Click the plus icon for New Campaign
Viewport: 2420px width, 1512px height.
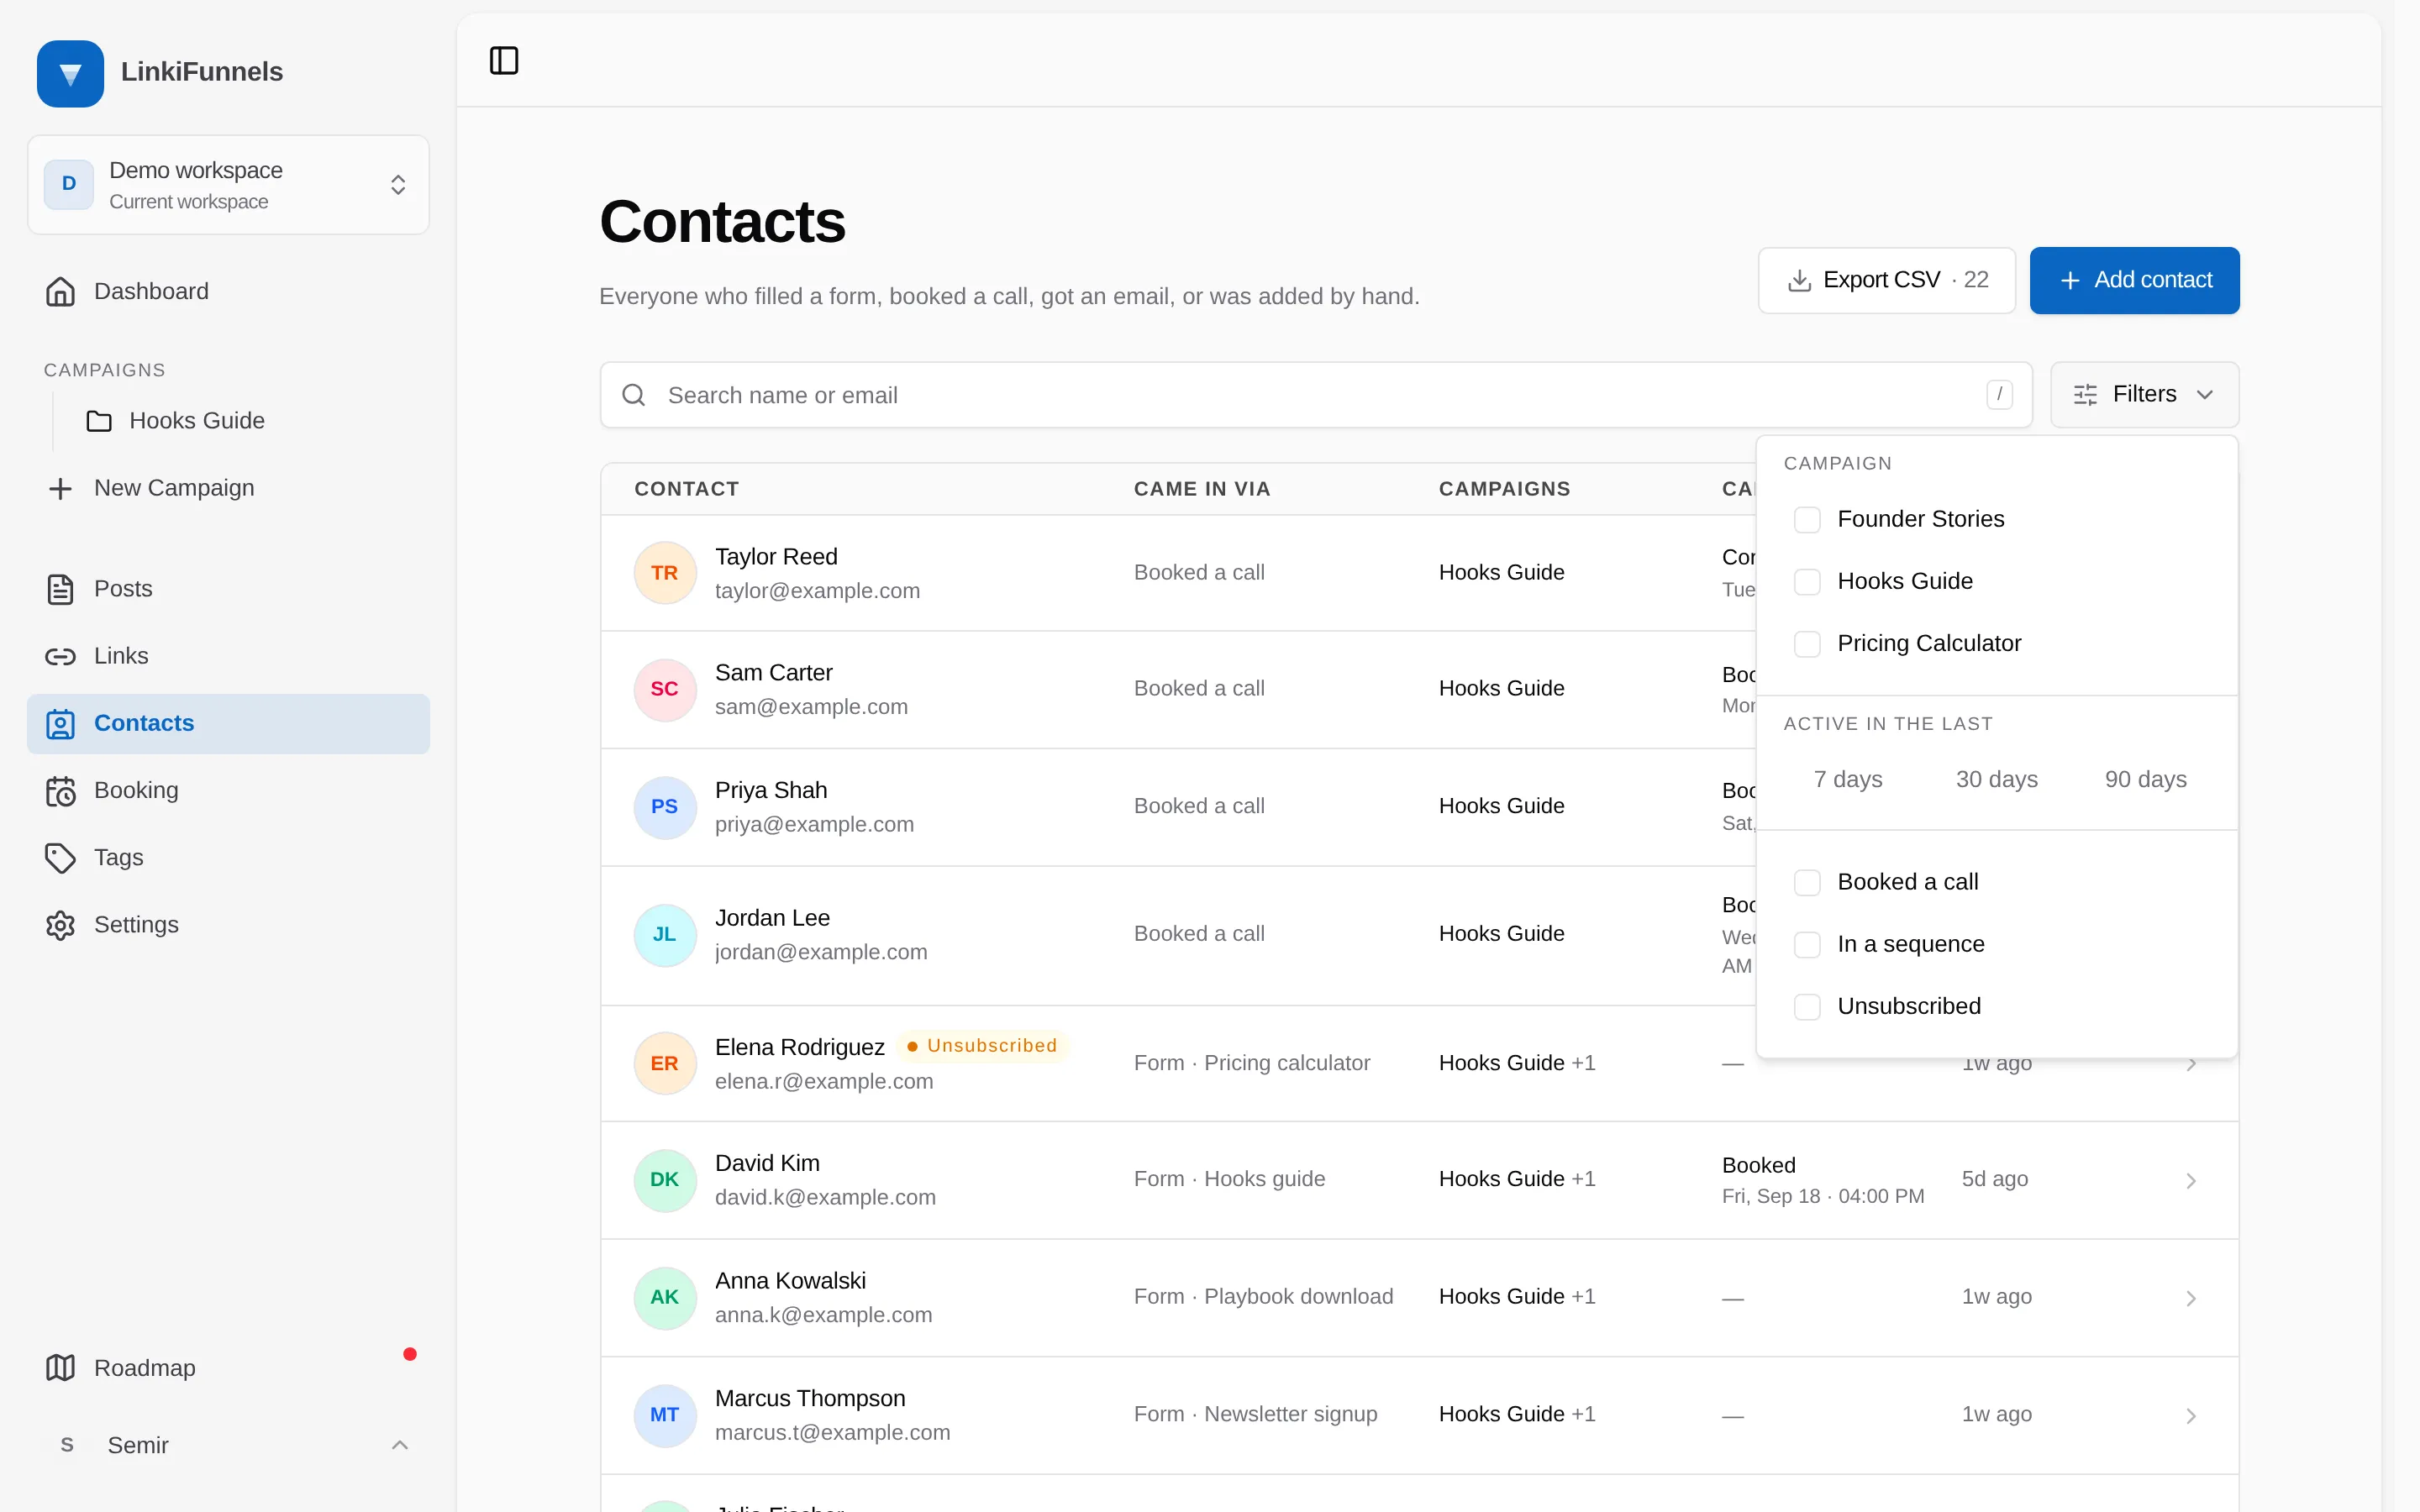(60, 488)
